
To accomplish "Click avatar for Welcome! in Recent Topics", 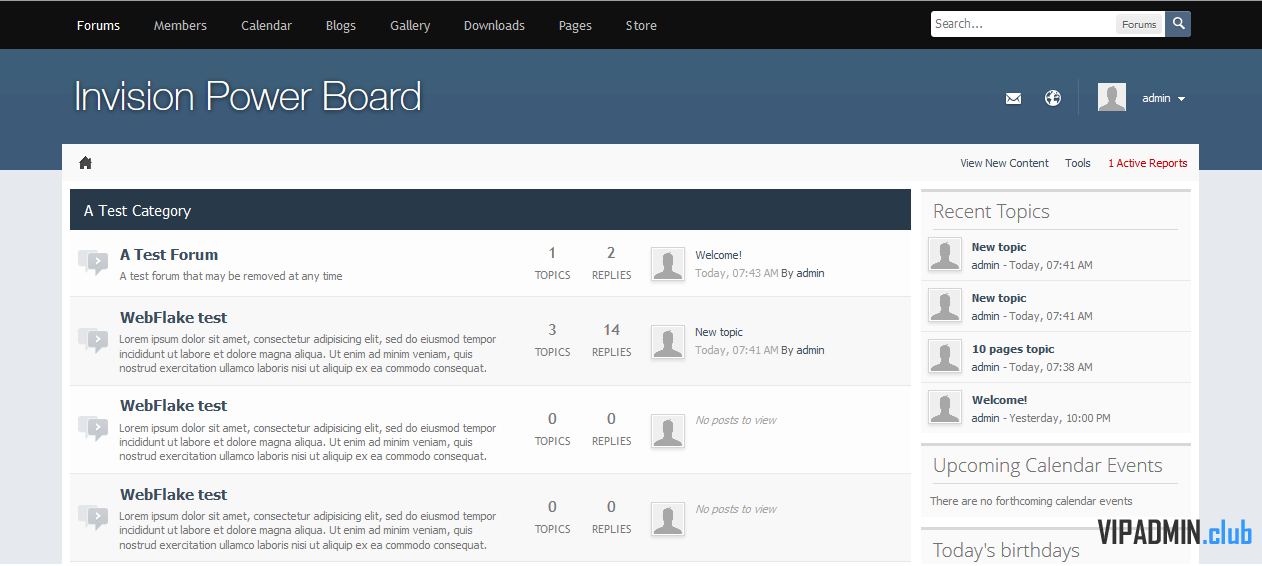I will (945, 408).
